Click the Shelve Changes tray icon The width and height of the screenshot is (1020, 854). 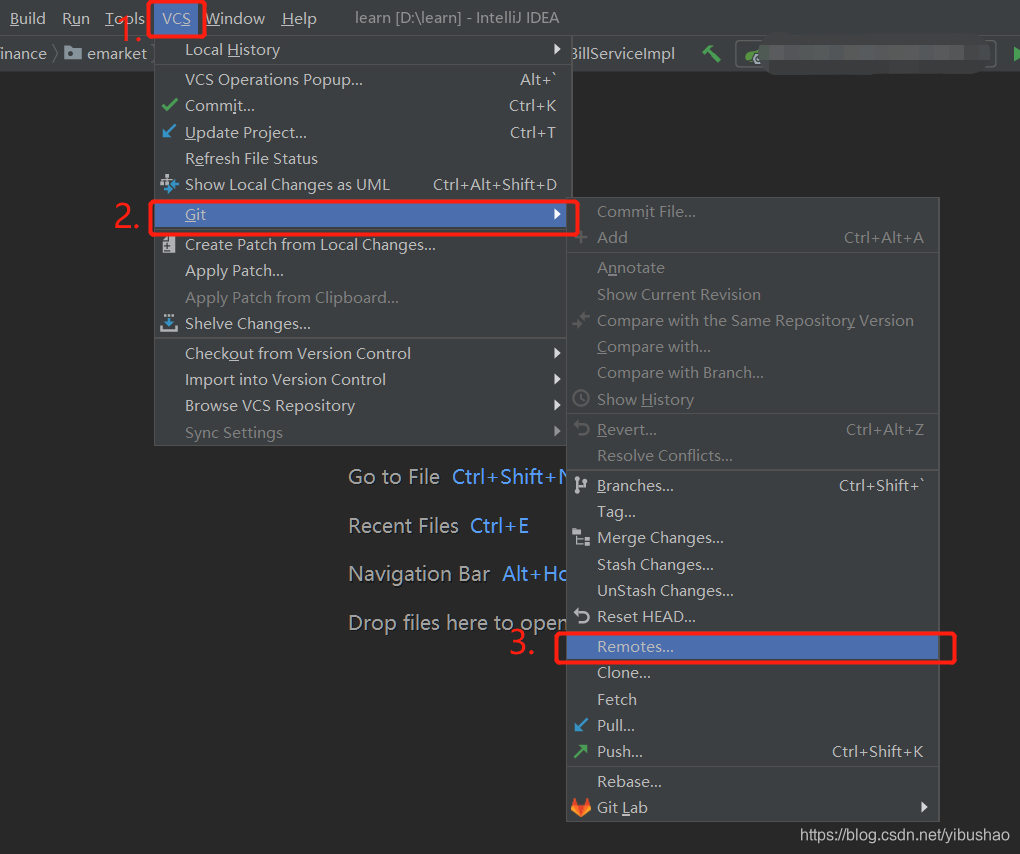point(169,323)
